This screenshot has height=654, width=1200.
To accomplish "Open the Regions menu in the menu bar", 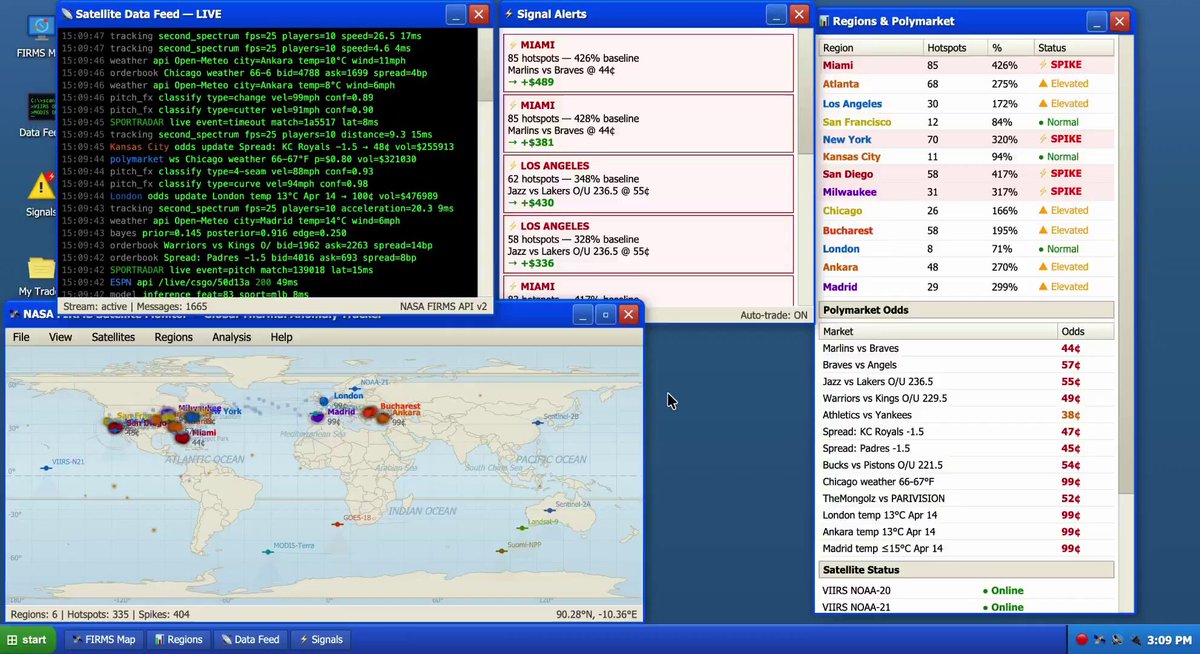I will 173,337.
